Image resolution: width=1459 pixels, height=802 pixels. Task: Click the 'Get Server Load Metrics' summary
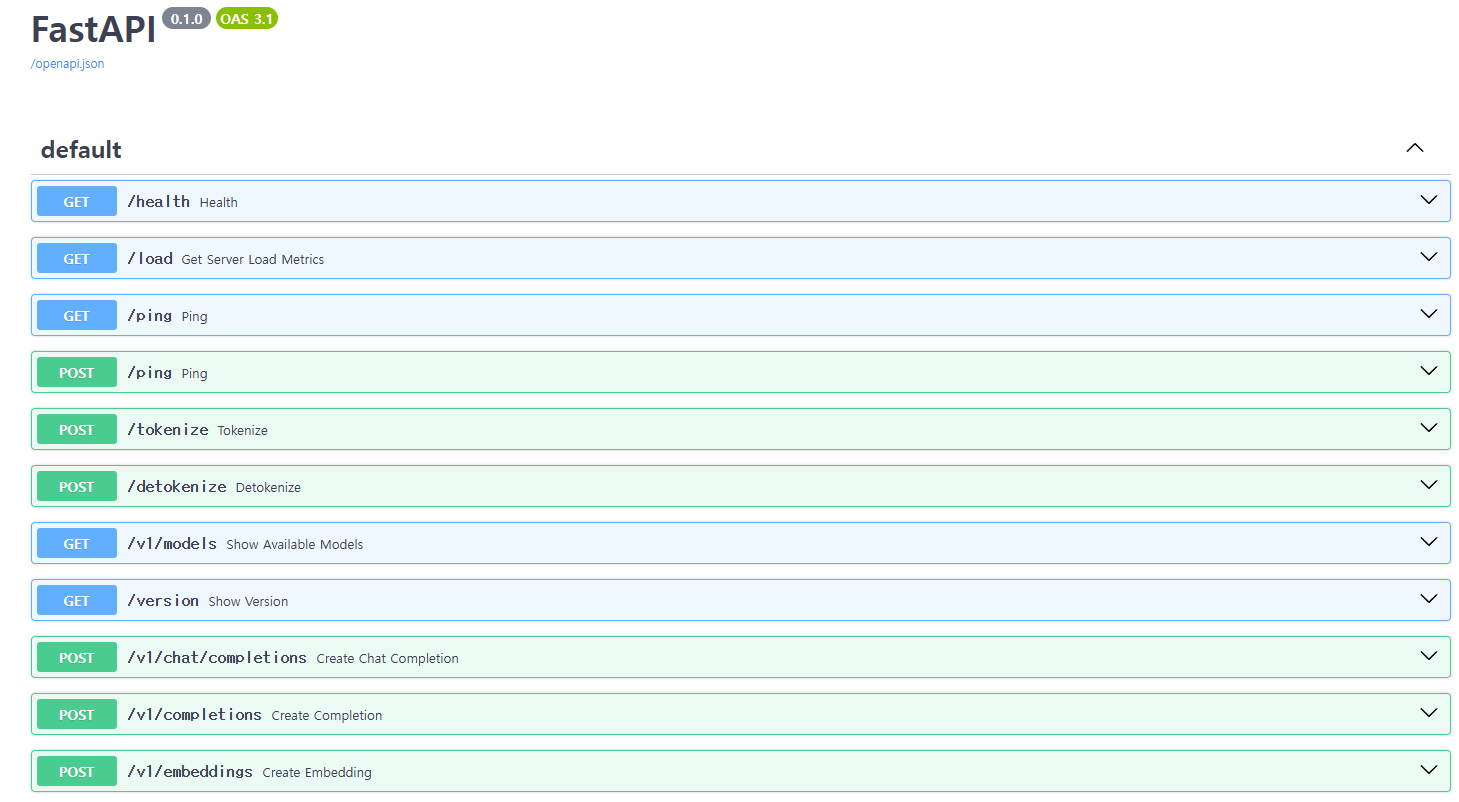(x=253, y=259)
